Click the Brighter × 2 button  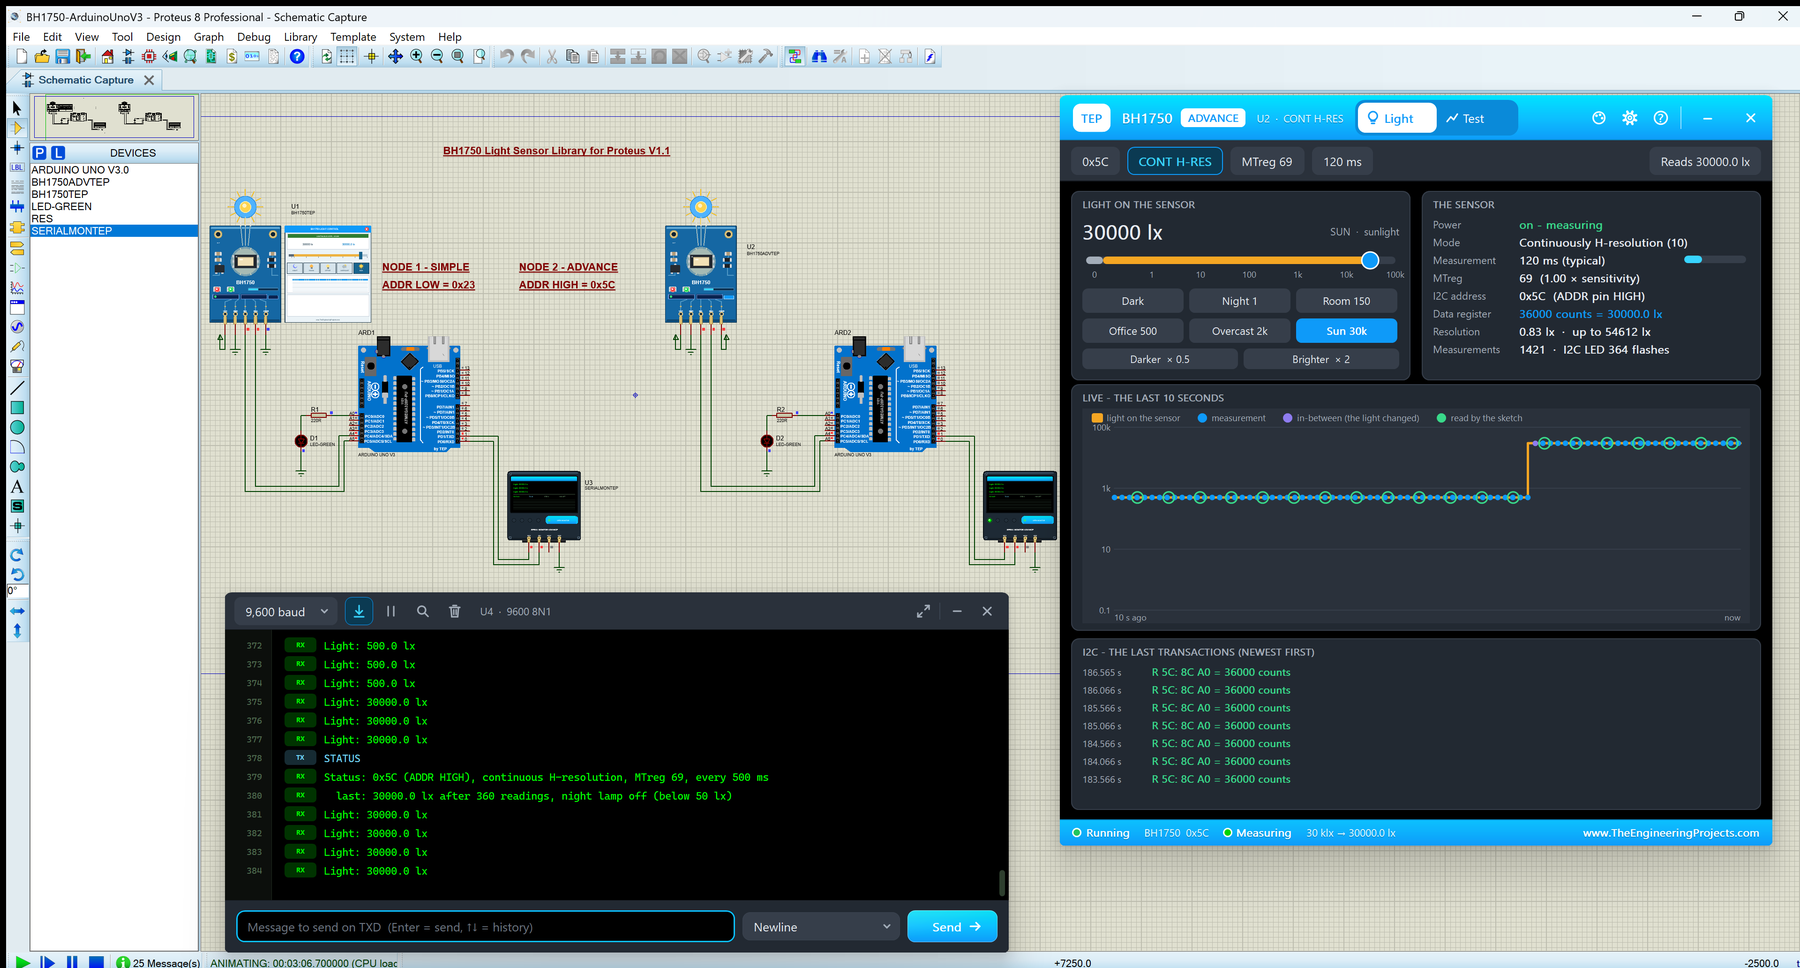1320,359
